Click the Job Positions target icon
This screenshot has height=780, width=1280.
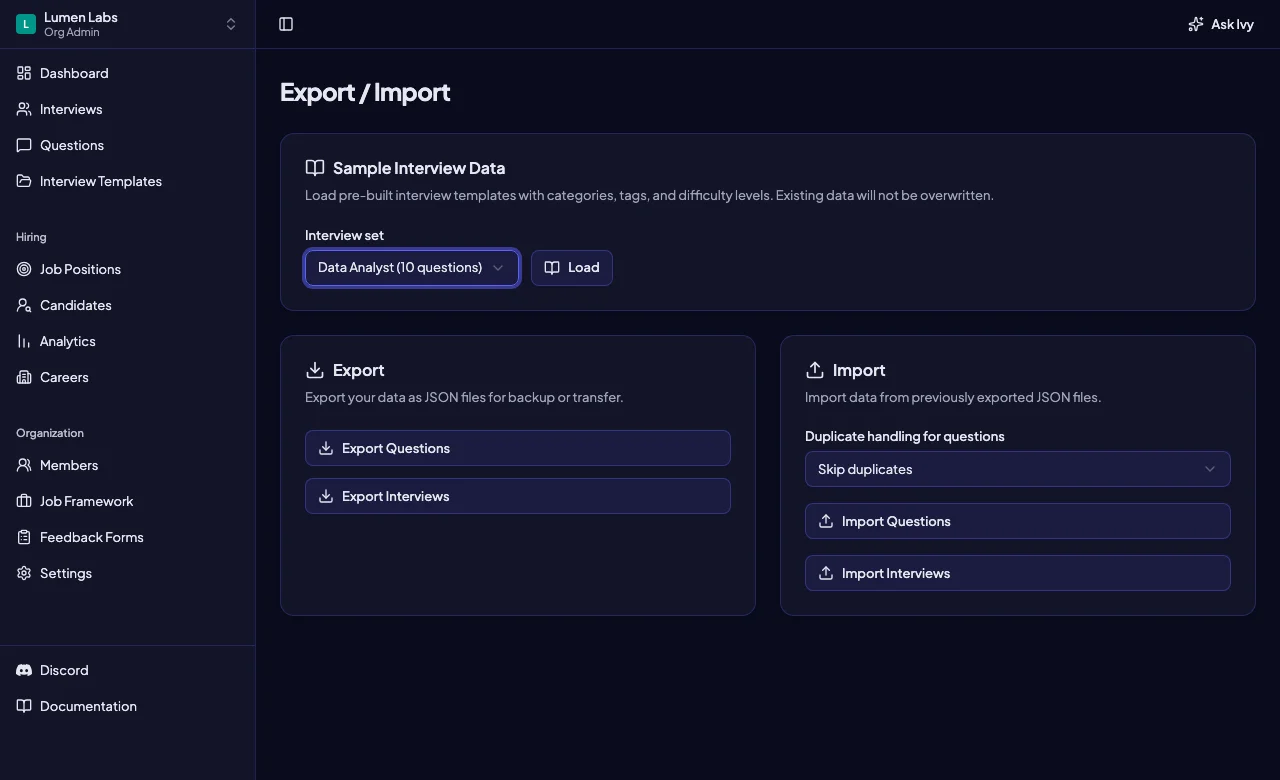pyautogui.click(x=24, y=269)
